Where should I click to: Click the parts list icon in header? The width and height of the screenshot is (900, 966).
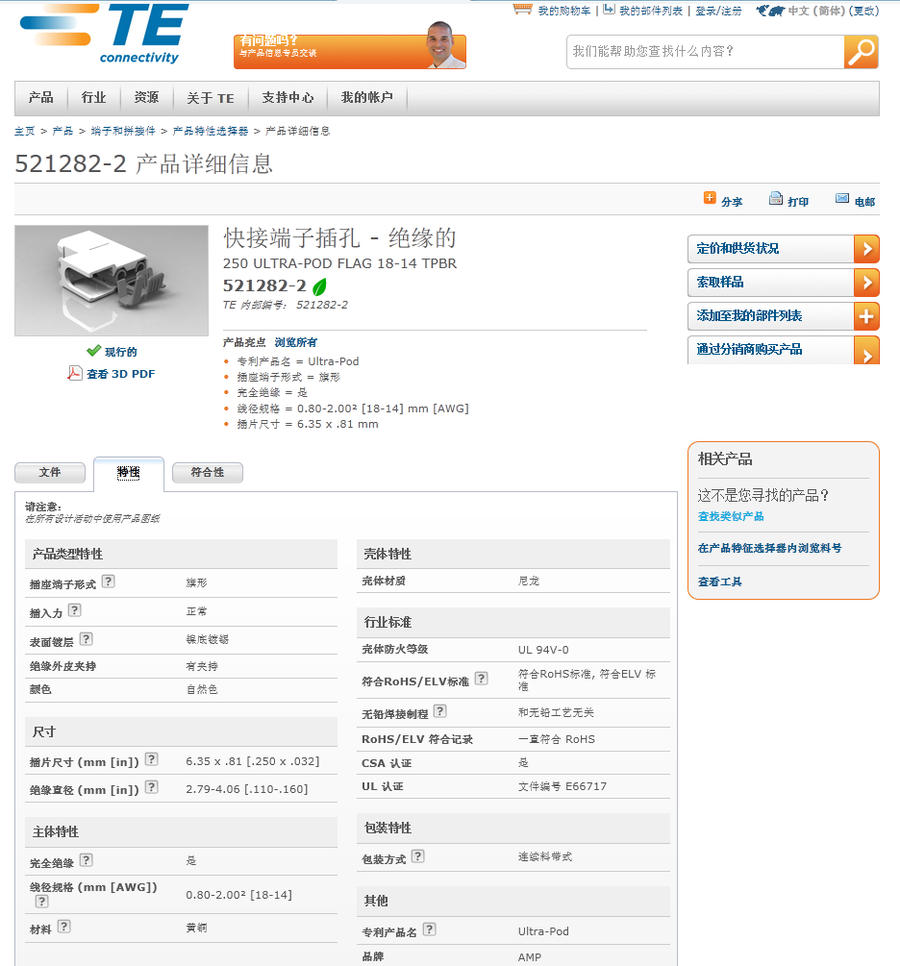coord(609,9)
